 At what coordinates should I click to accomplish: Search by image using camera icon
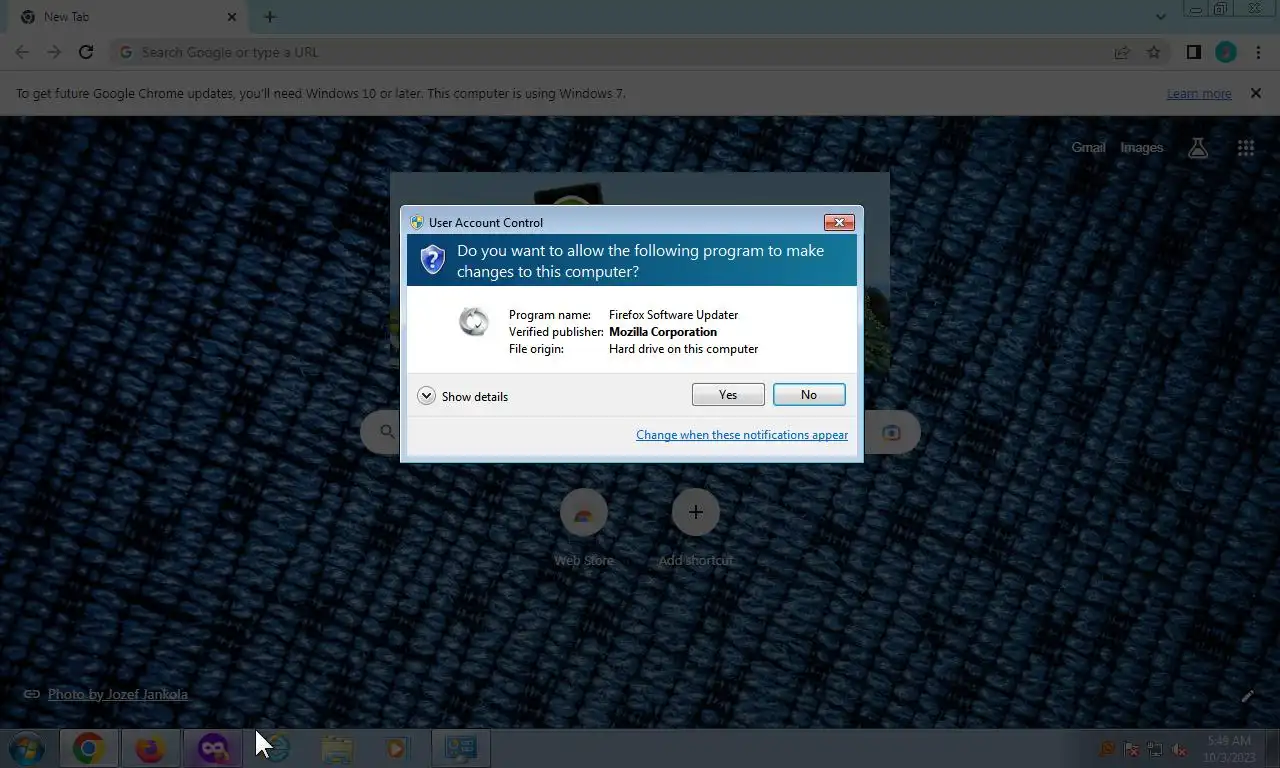pos(891,432)
